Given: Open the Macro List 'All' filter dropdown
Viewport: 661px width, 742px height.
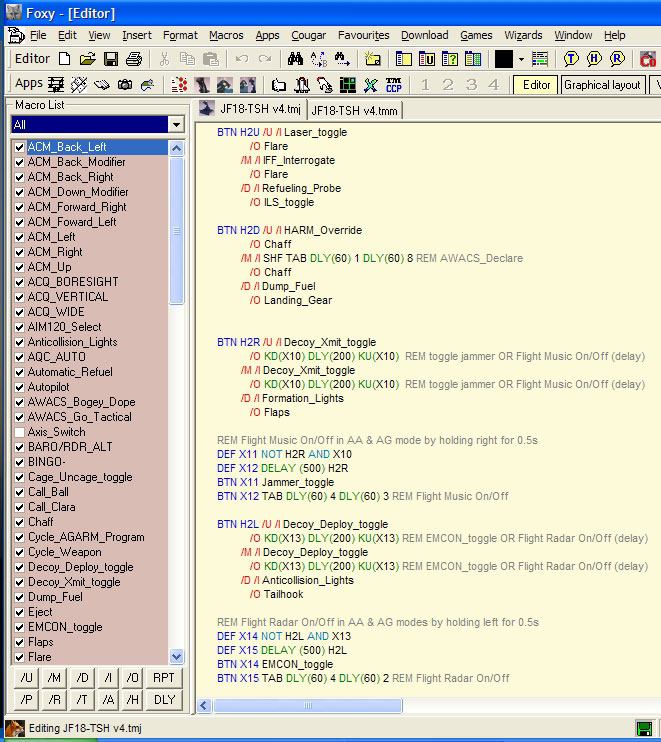Looking at the screenshot, I should pyautogui.click(x=176, y=125).
